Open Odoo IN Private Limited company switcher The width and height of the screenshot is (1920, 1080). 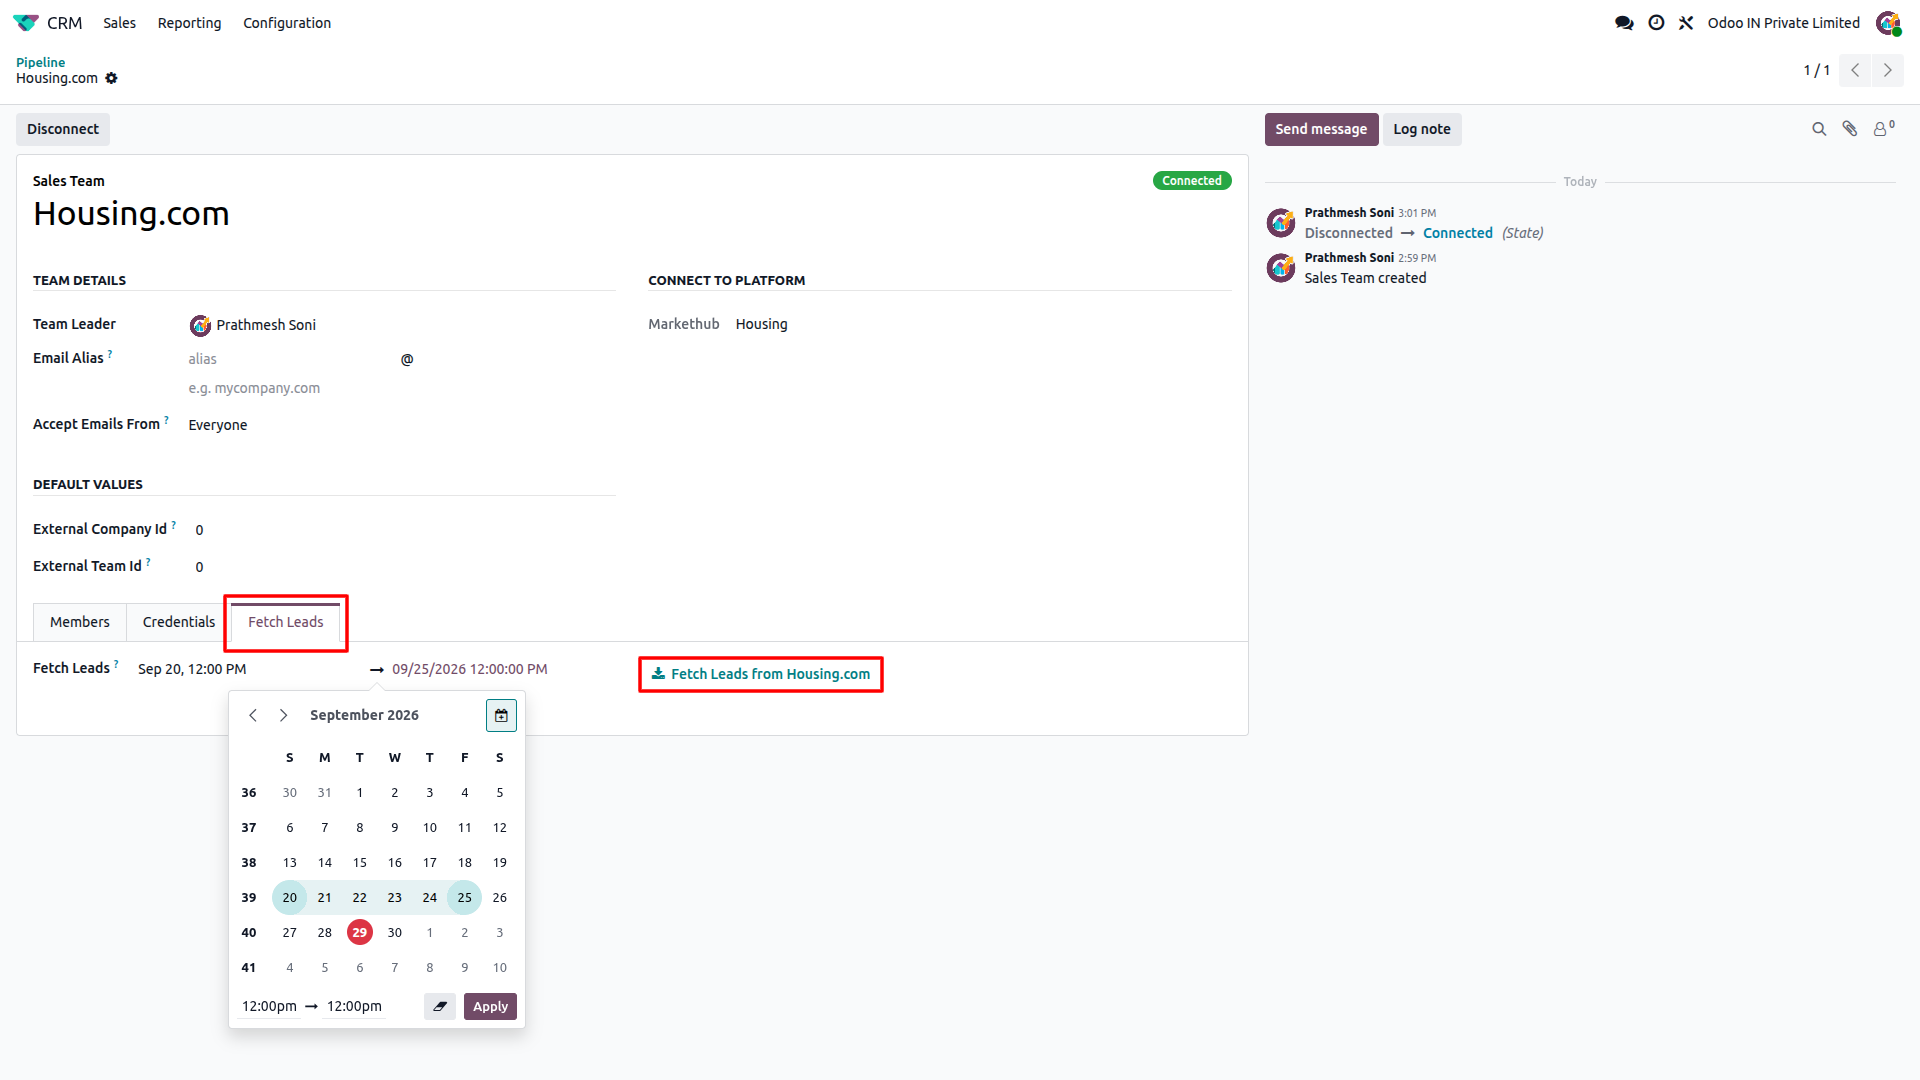coord(1784,22)
